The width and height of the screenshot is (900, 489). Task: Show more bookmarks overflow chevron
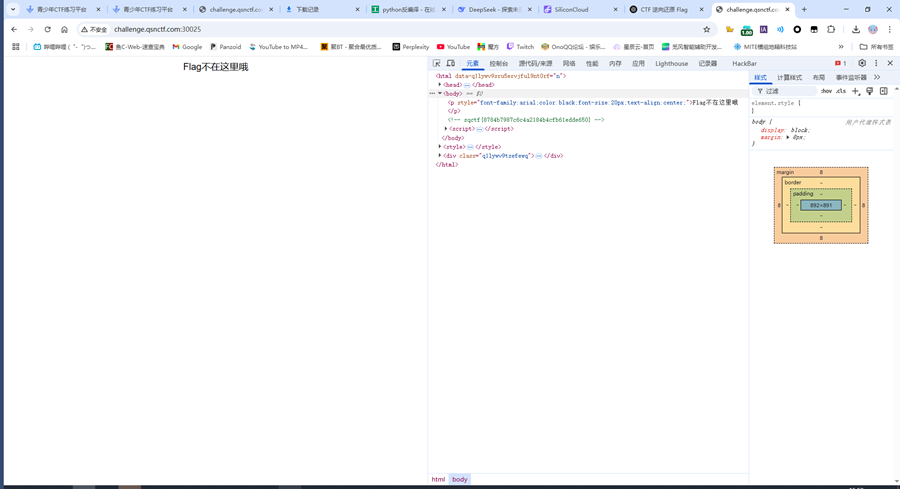pyautogui.click(x=841, y=47)
